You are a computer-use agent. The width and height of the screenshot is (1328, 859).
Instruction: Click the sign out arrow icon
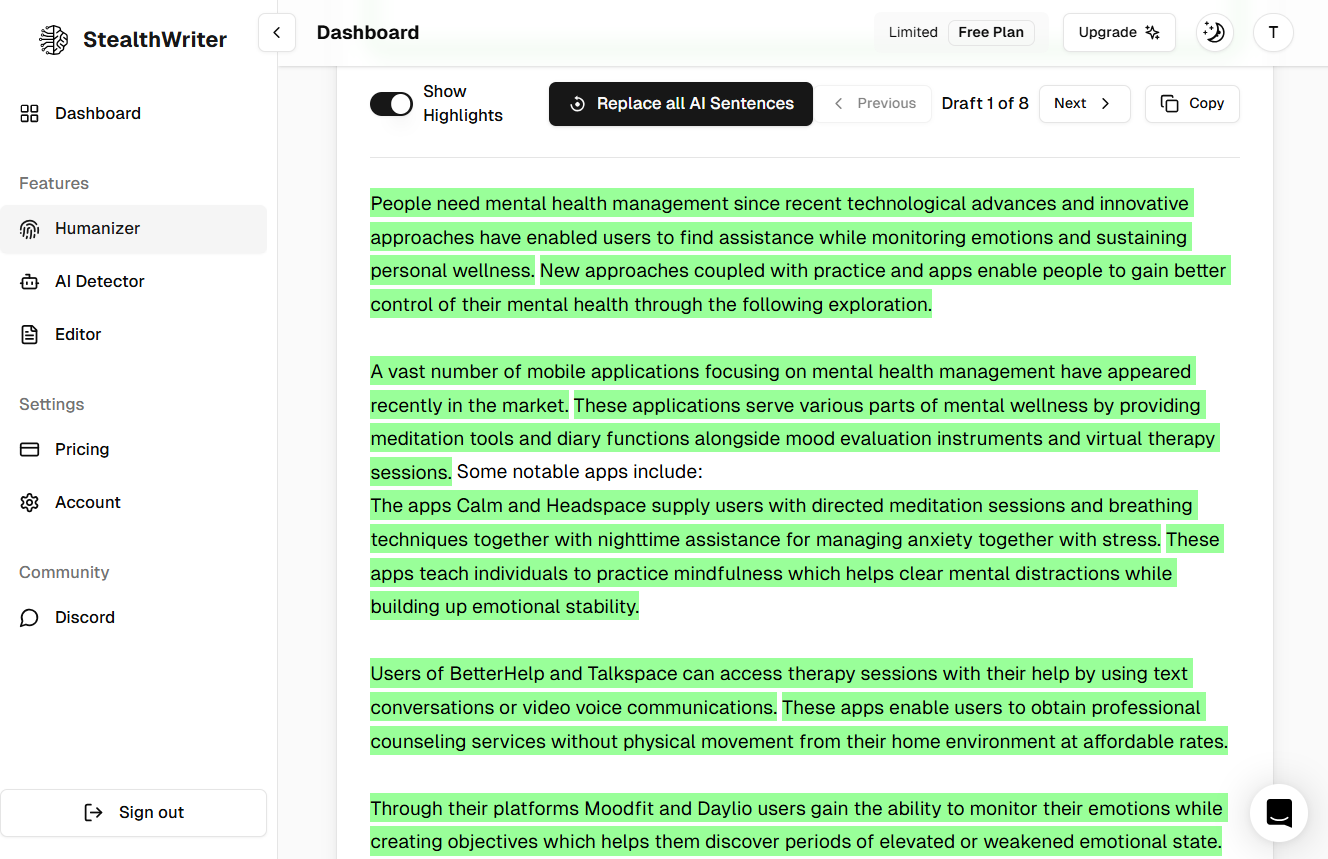click(x=93, y=813)
